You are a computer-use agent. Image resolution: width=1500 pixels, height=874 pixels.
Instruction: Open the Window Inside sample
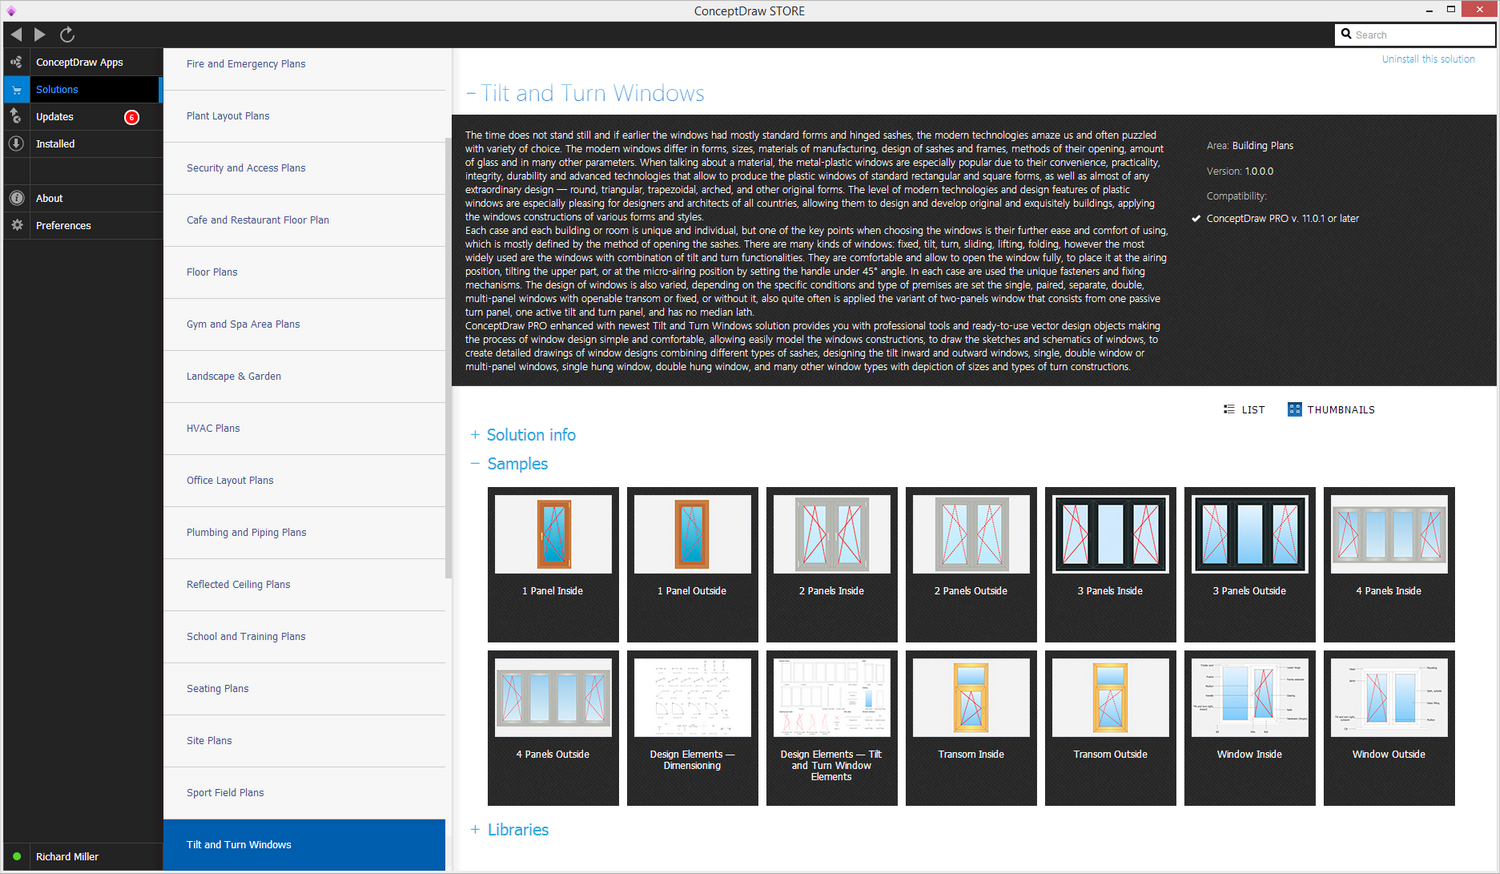pyautogui.click(x=1250, y=728)
